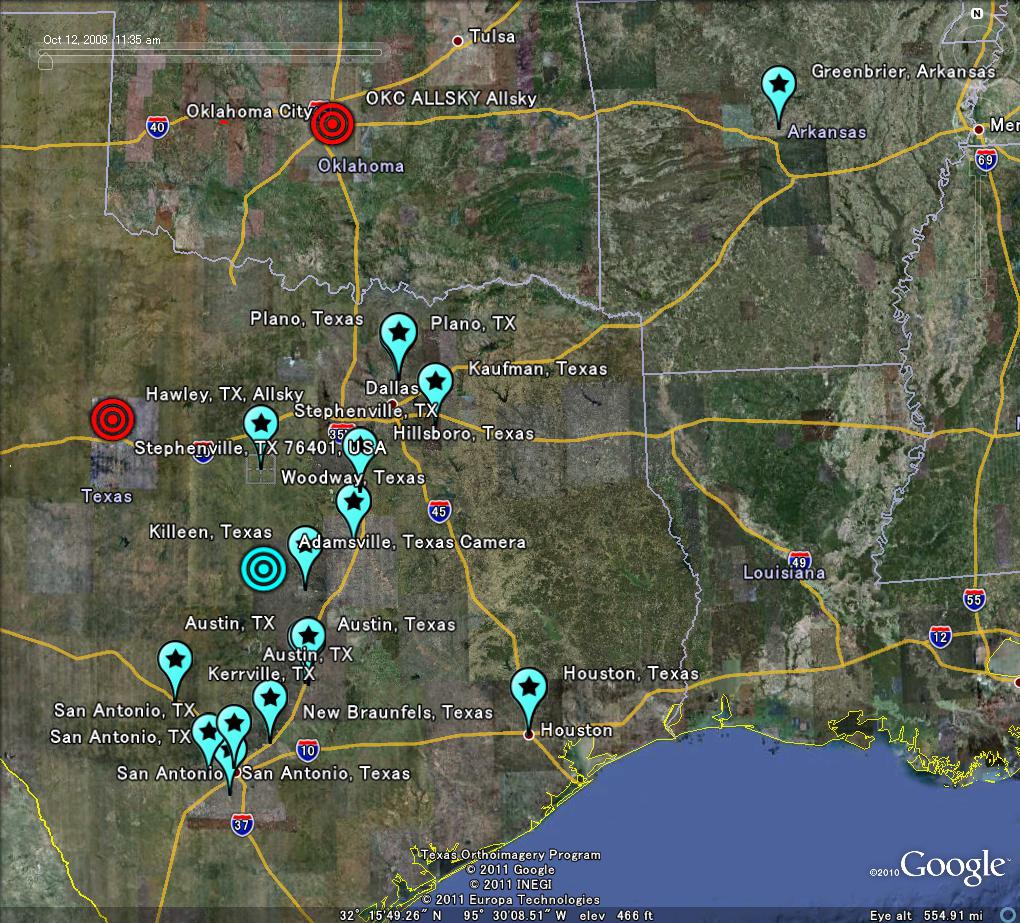Select the Hawley, TX Allsky bullseye marker
Viewport: 1020px width, 923px height.
(111, 421)
